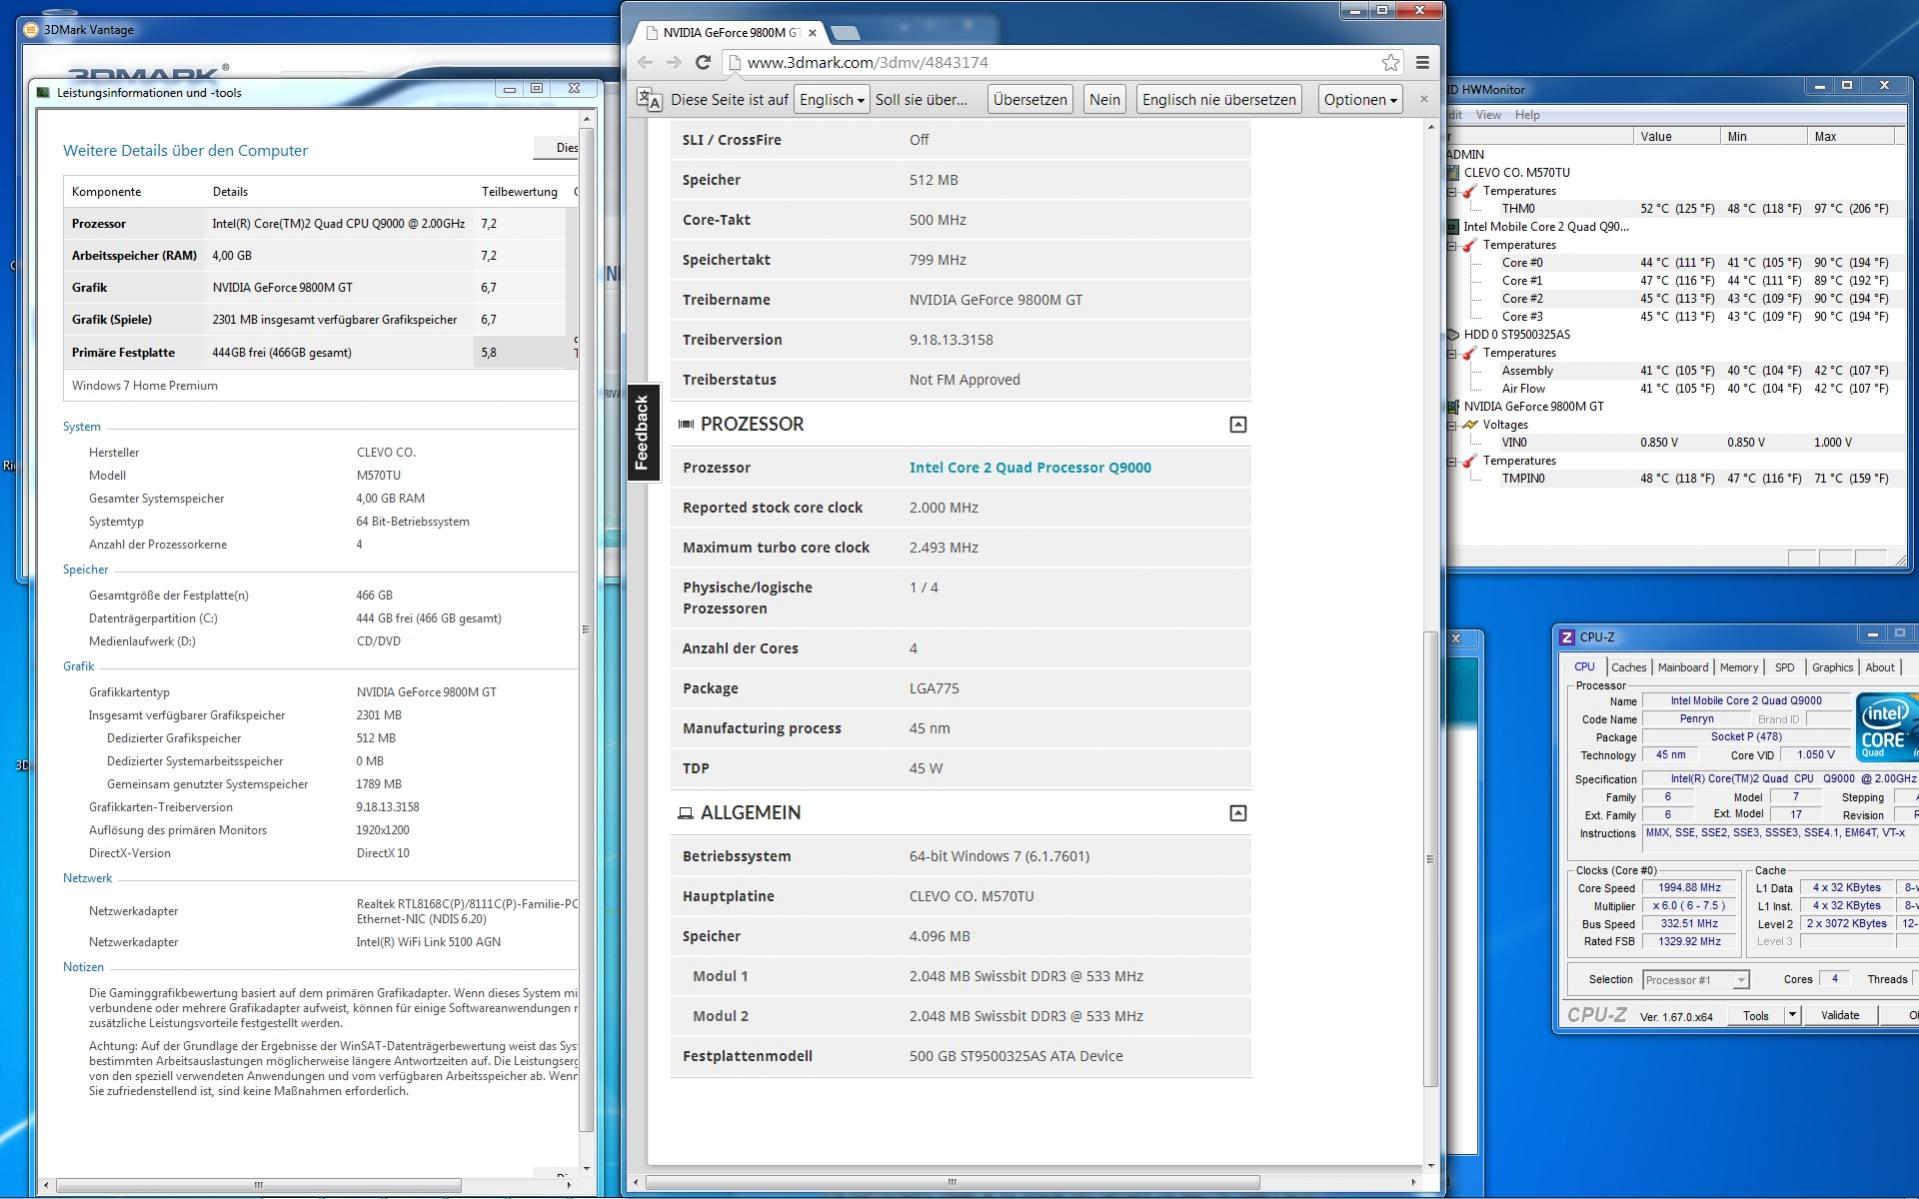The height and width of the screenshot is (1199, 1919).
Task: Collapse the Intel Mobile Core 2 Quad Temperatures node
Action: pos(1453,245)
